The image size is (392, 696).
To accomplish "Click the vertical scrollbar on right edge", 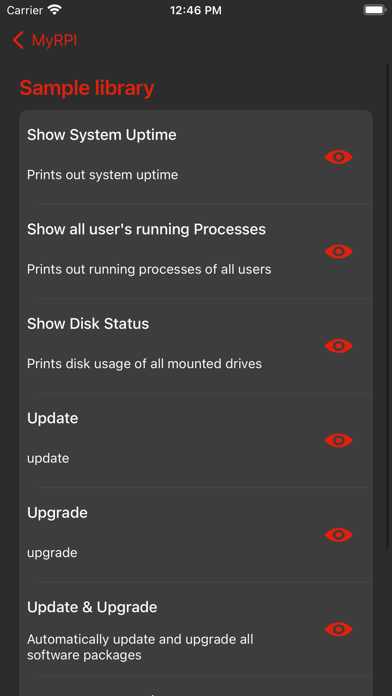I will [x=387, y=306].
